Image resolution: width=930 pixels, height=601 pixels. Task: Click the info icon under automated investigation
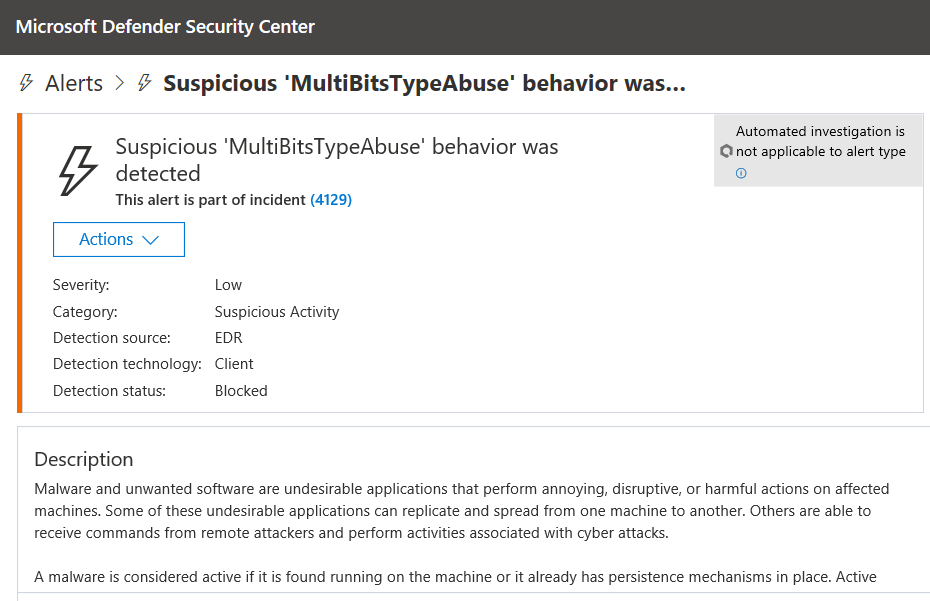741,173
